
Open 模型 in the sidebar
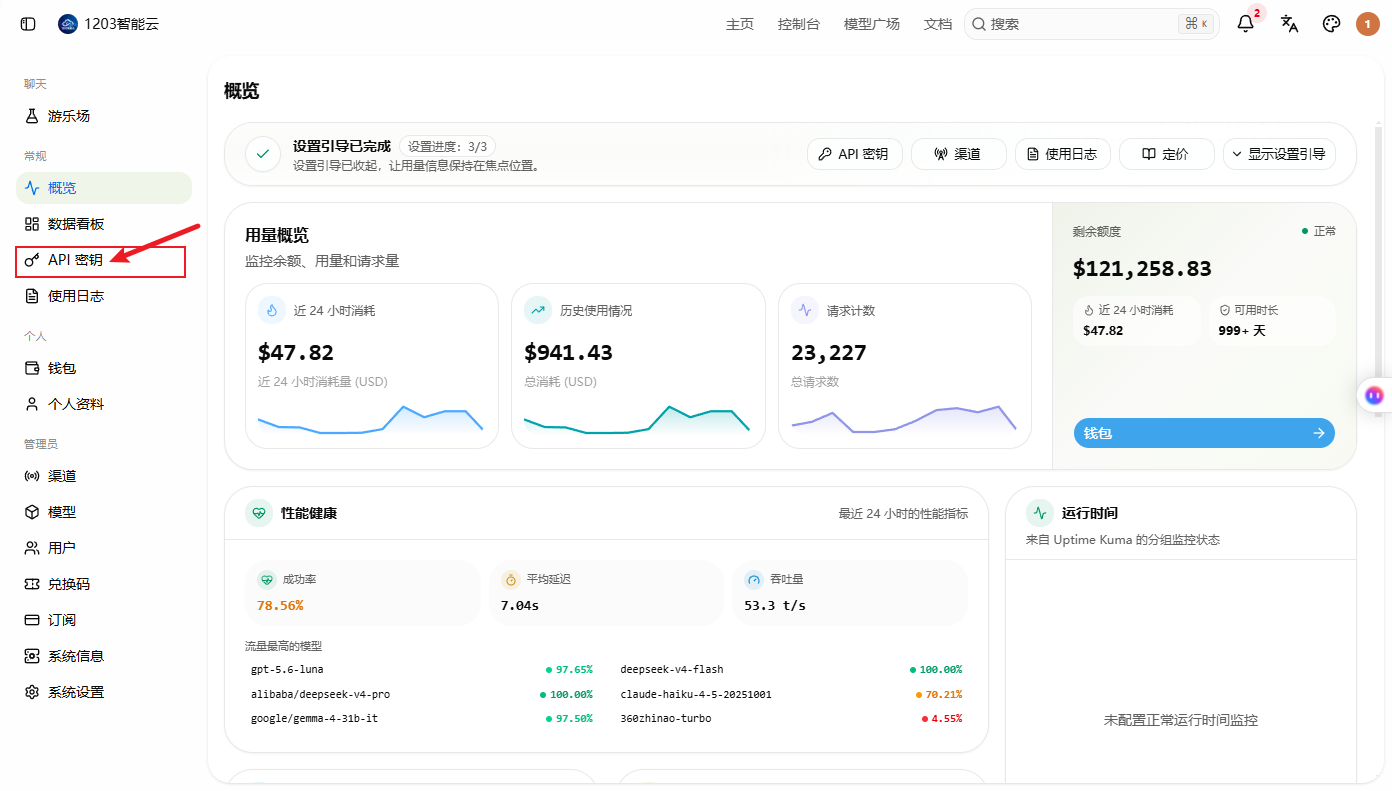click(x=104, y=512)
